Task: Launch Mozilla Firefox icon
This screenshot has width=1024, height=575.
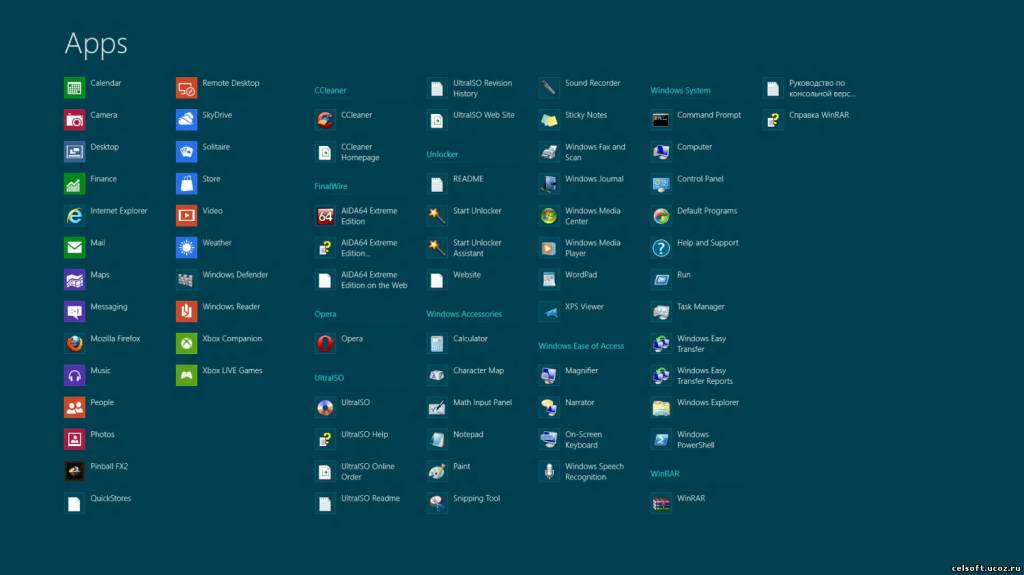Action: [x=74, y=343]
